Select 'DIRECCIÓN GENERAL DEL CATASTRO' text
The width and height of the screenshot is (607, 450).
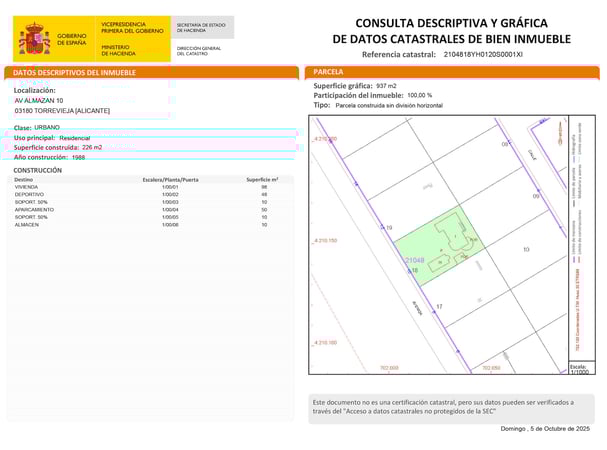(x=199, y=51)
